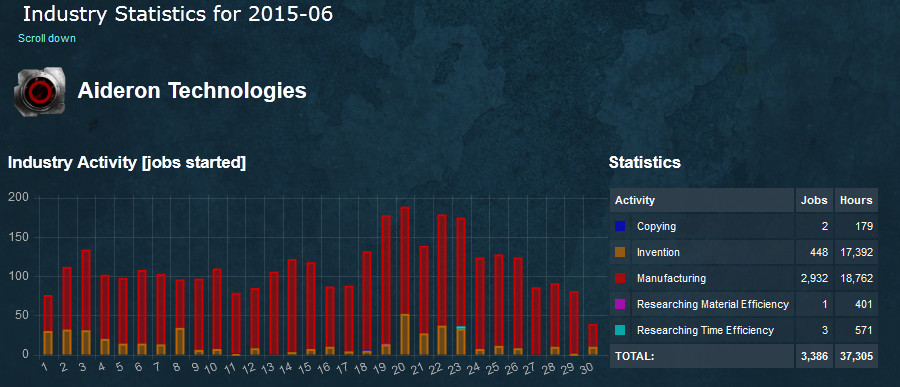Click the red manufacturing bar for day 13
The height and width of the screenshot is (387, 900).
pyautogui.click(x=273, y=314)
